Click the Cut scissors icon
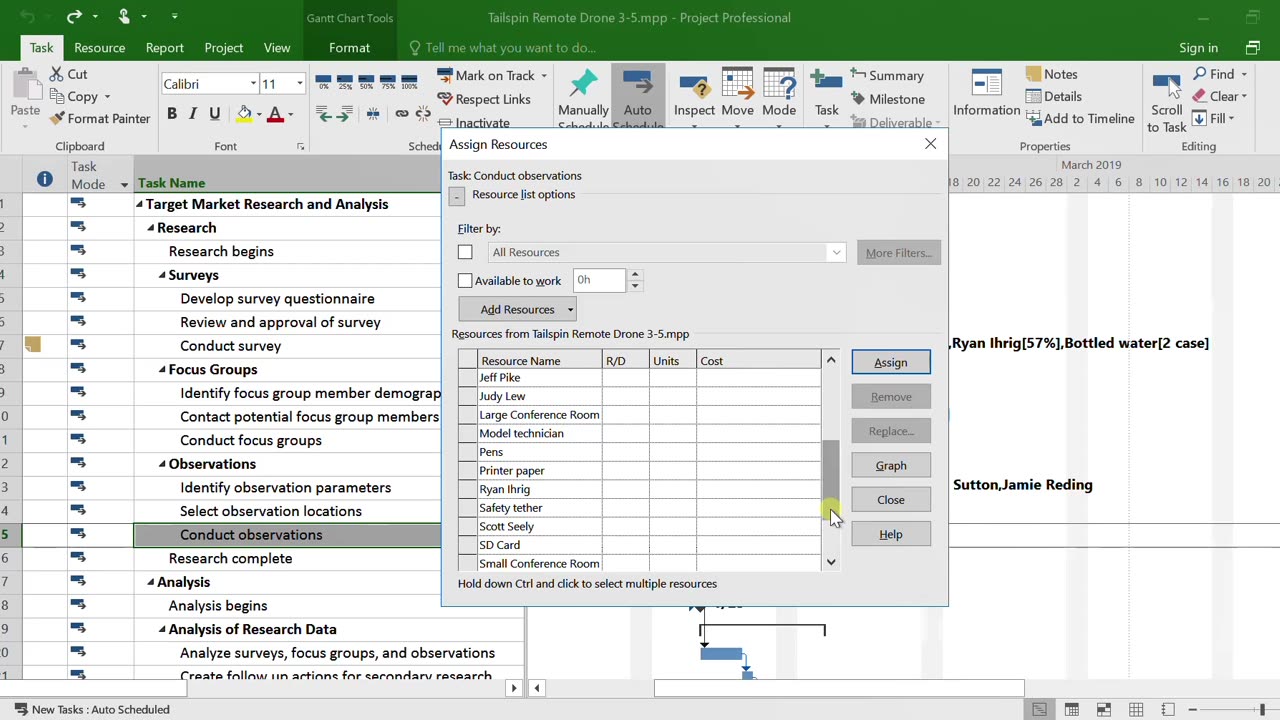1280x720 pixels. [x=55, y=74]
